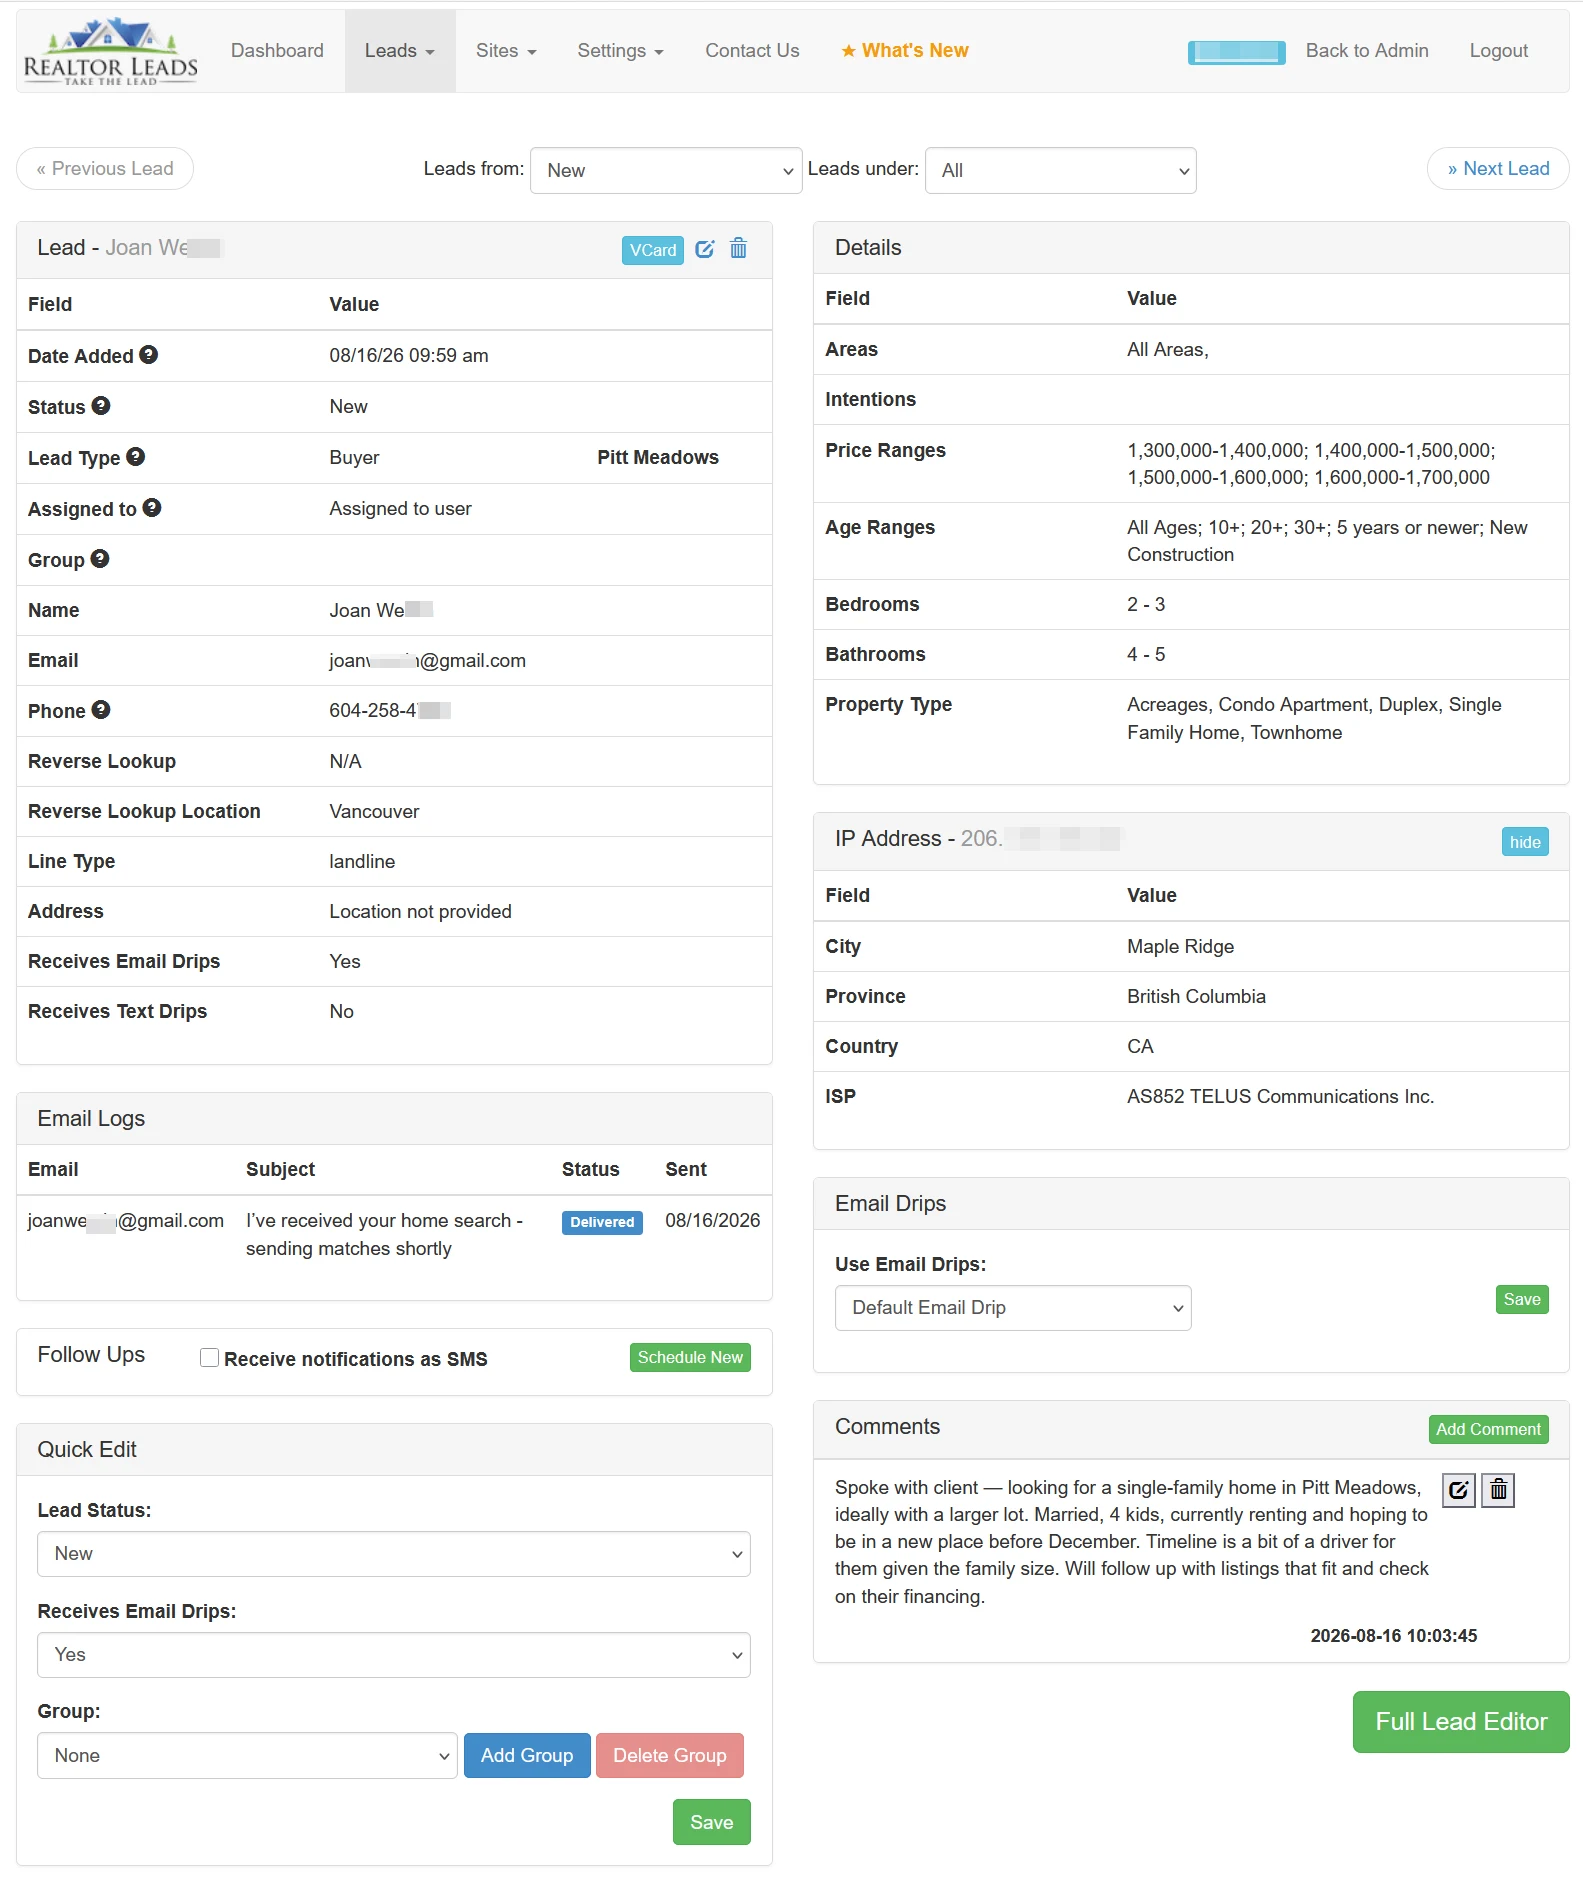Image resolution: width=1583 pixels, height=1879 pixels.
Task: Click the help icon next to Lead Type
Action: 136,457
